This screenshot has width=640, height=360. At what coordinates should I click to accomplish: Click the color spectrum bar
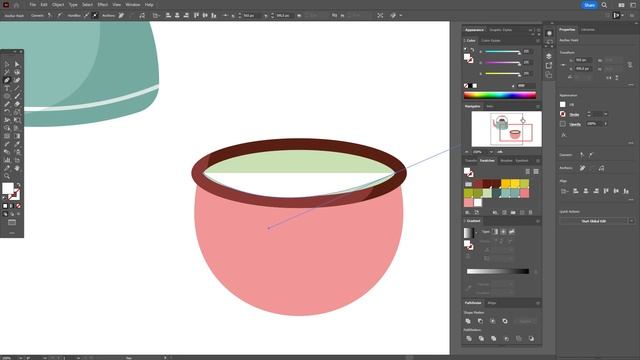click(x=500, y=95)
